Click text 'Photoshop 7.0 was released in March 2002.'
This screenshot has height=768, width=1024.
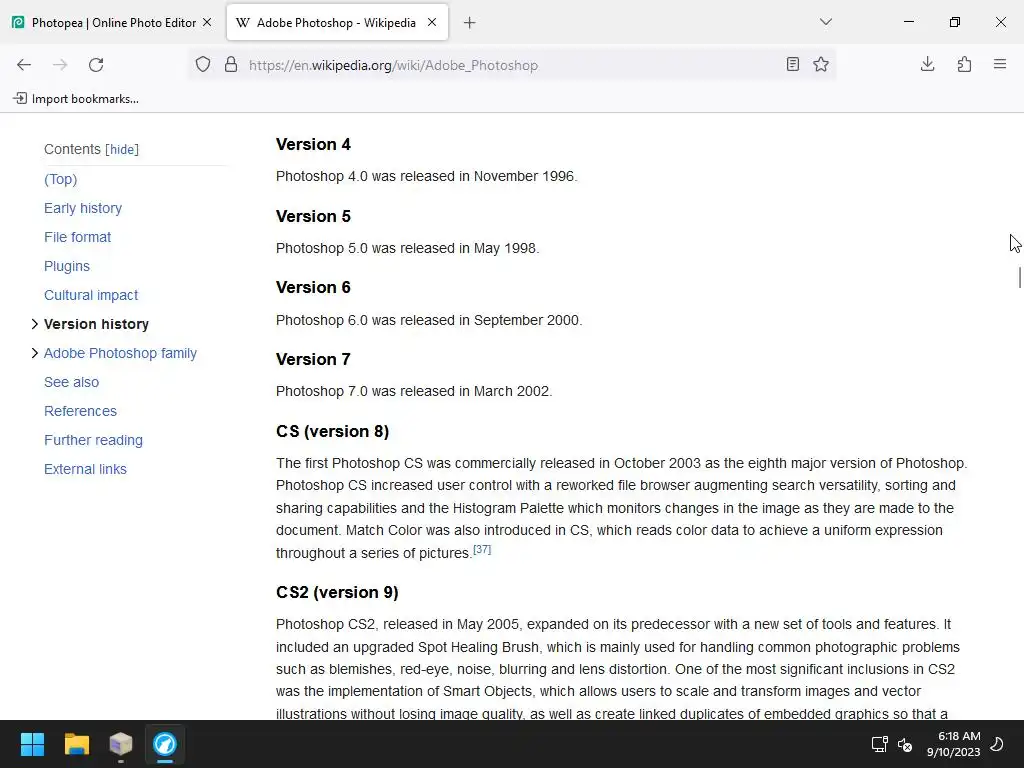point(414,391)
